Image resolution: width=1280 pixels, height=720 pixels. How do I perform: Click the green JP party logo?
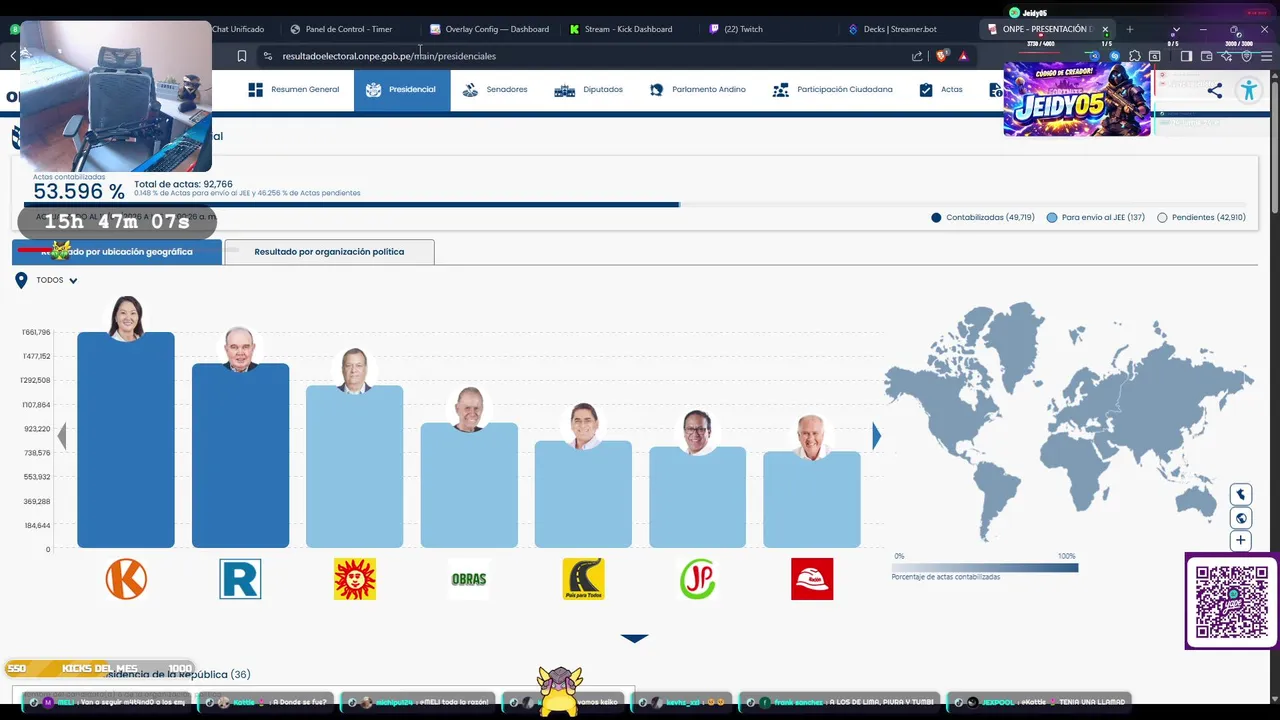(x=698, y=579)
